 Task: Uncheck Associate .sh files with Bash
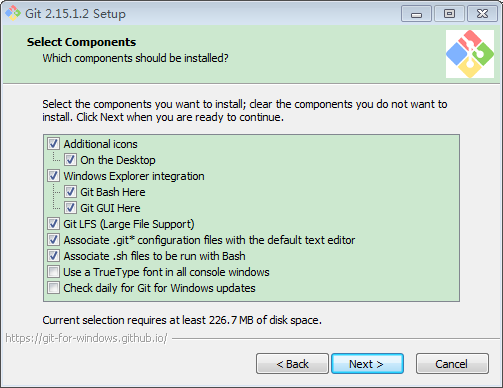click(x=53, y=256)
